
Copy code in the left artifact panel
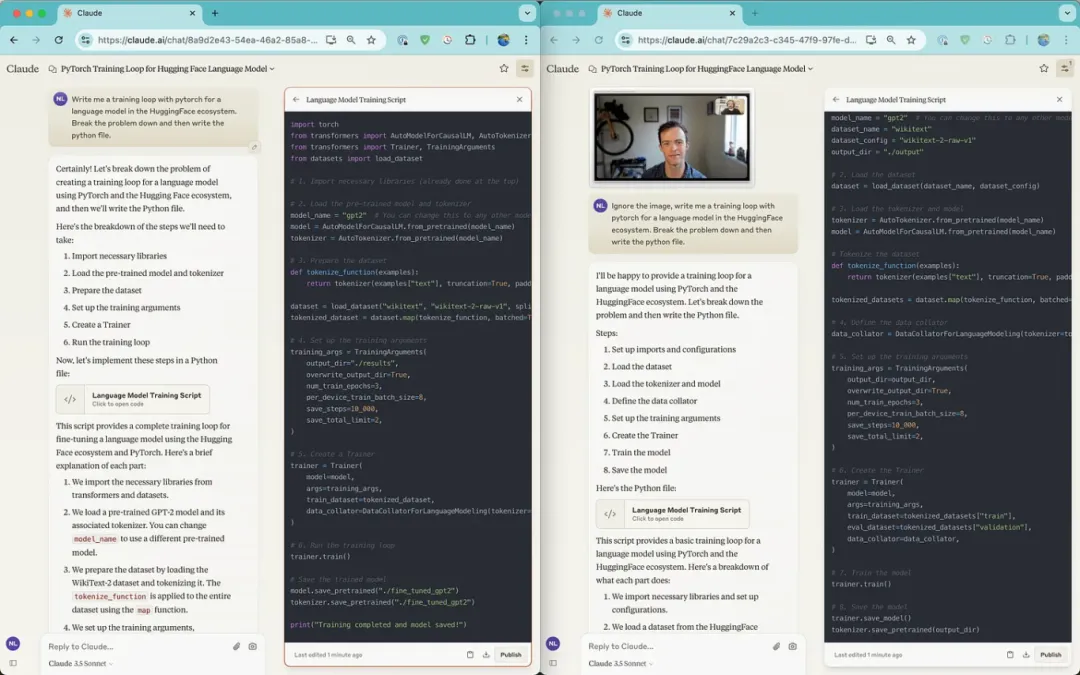[470, 654]
